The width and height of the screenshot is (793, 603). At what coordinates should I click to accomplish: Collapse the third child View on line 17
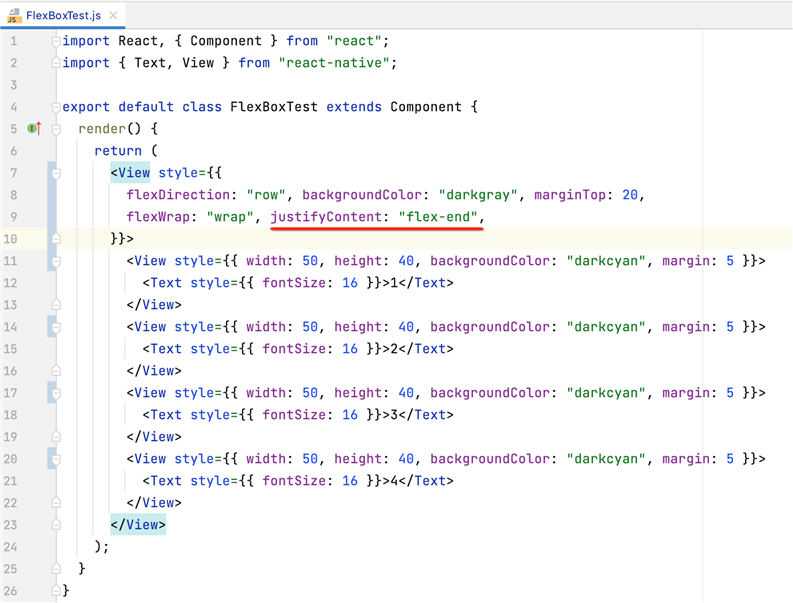56,393
